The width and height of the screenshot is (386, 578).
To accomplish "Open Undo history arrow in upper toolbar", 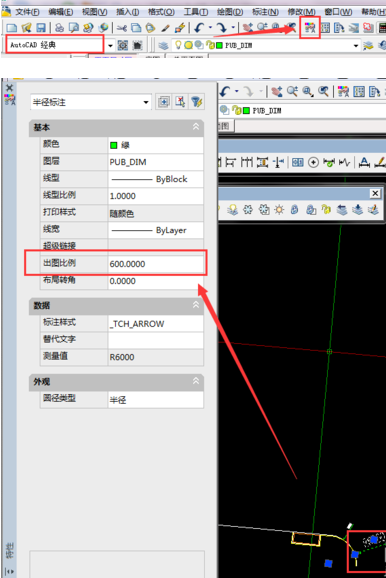I will [x=210, y=27].
